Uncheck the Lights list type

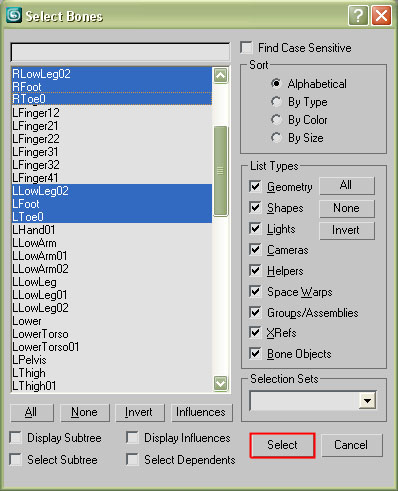click(x=255, y=228)
